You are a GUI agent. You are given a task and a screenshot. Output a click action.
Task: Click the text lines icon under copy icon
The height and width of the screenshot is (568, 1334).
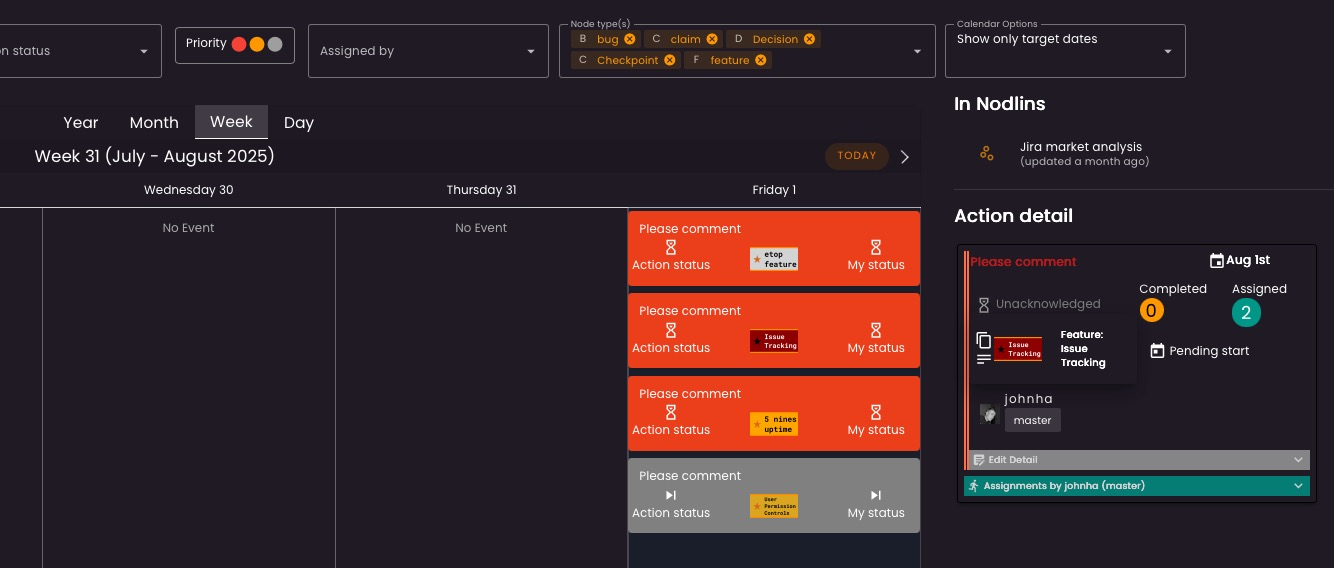[984, 359]
